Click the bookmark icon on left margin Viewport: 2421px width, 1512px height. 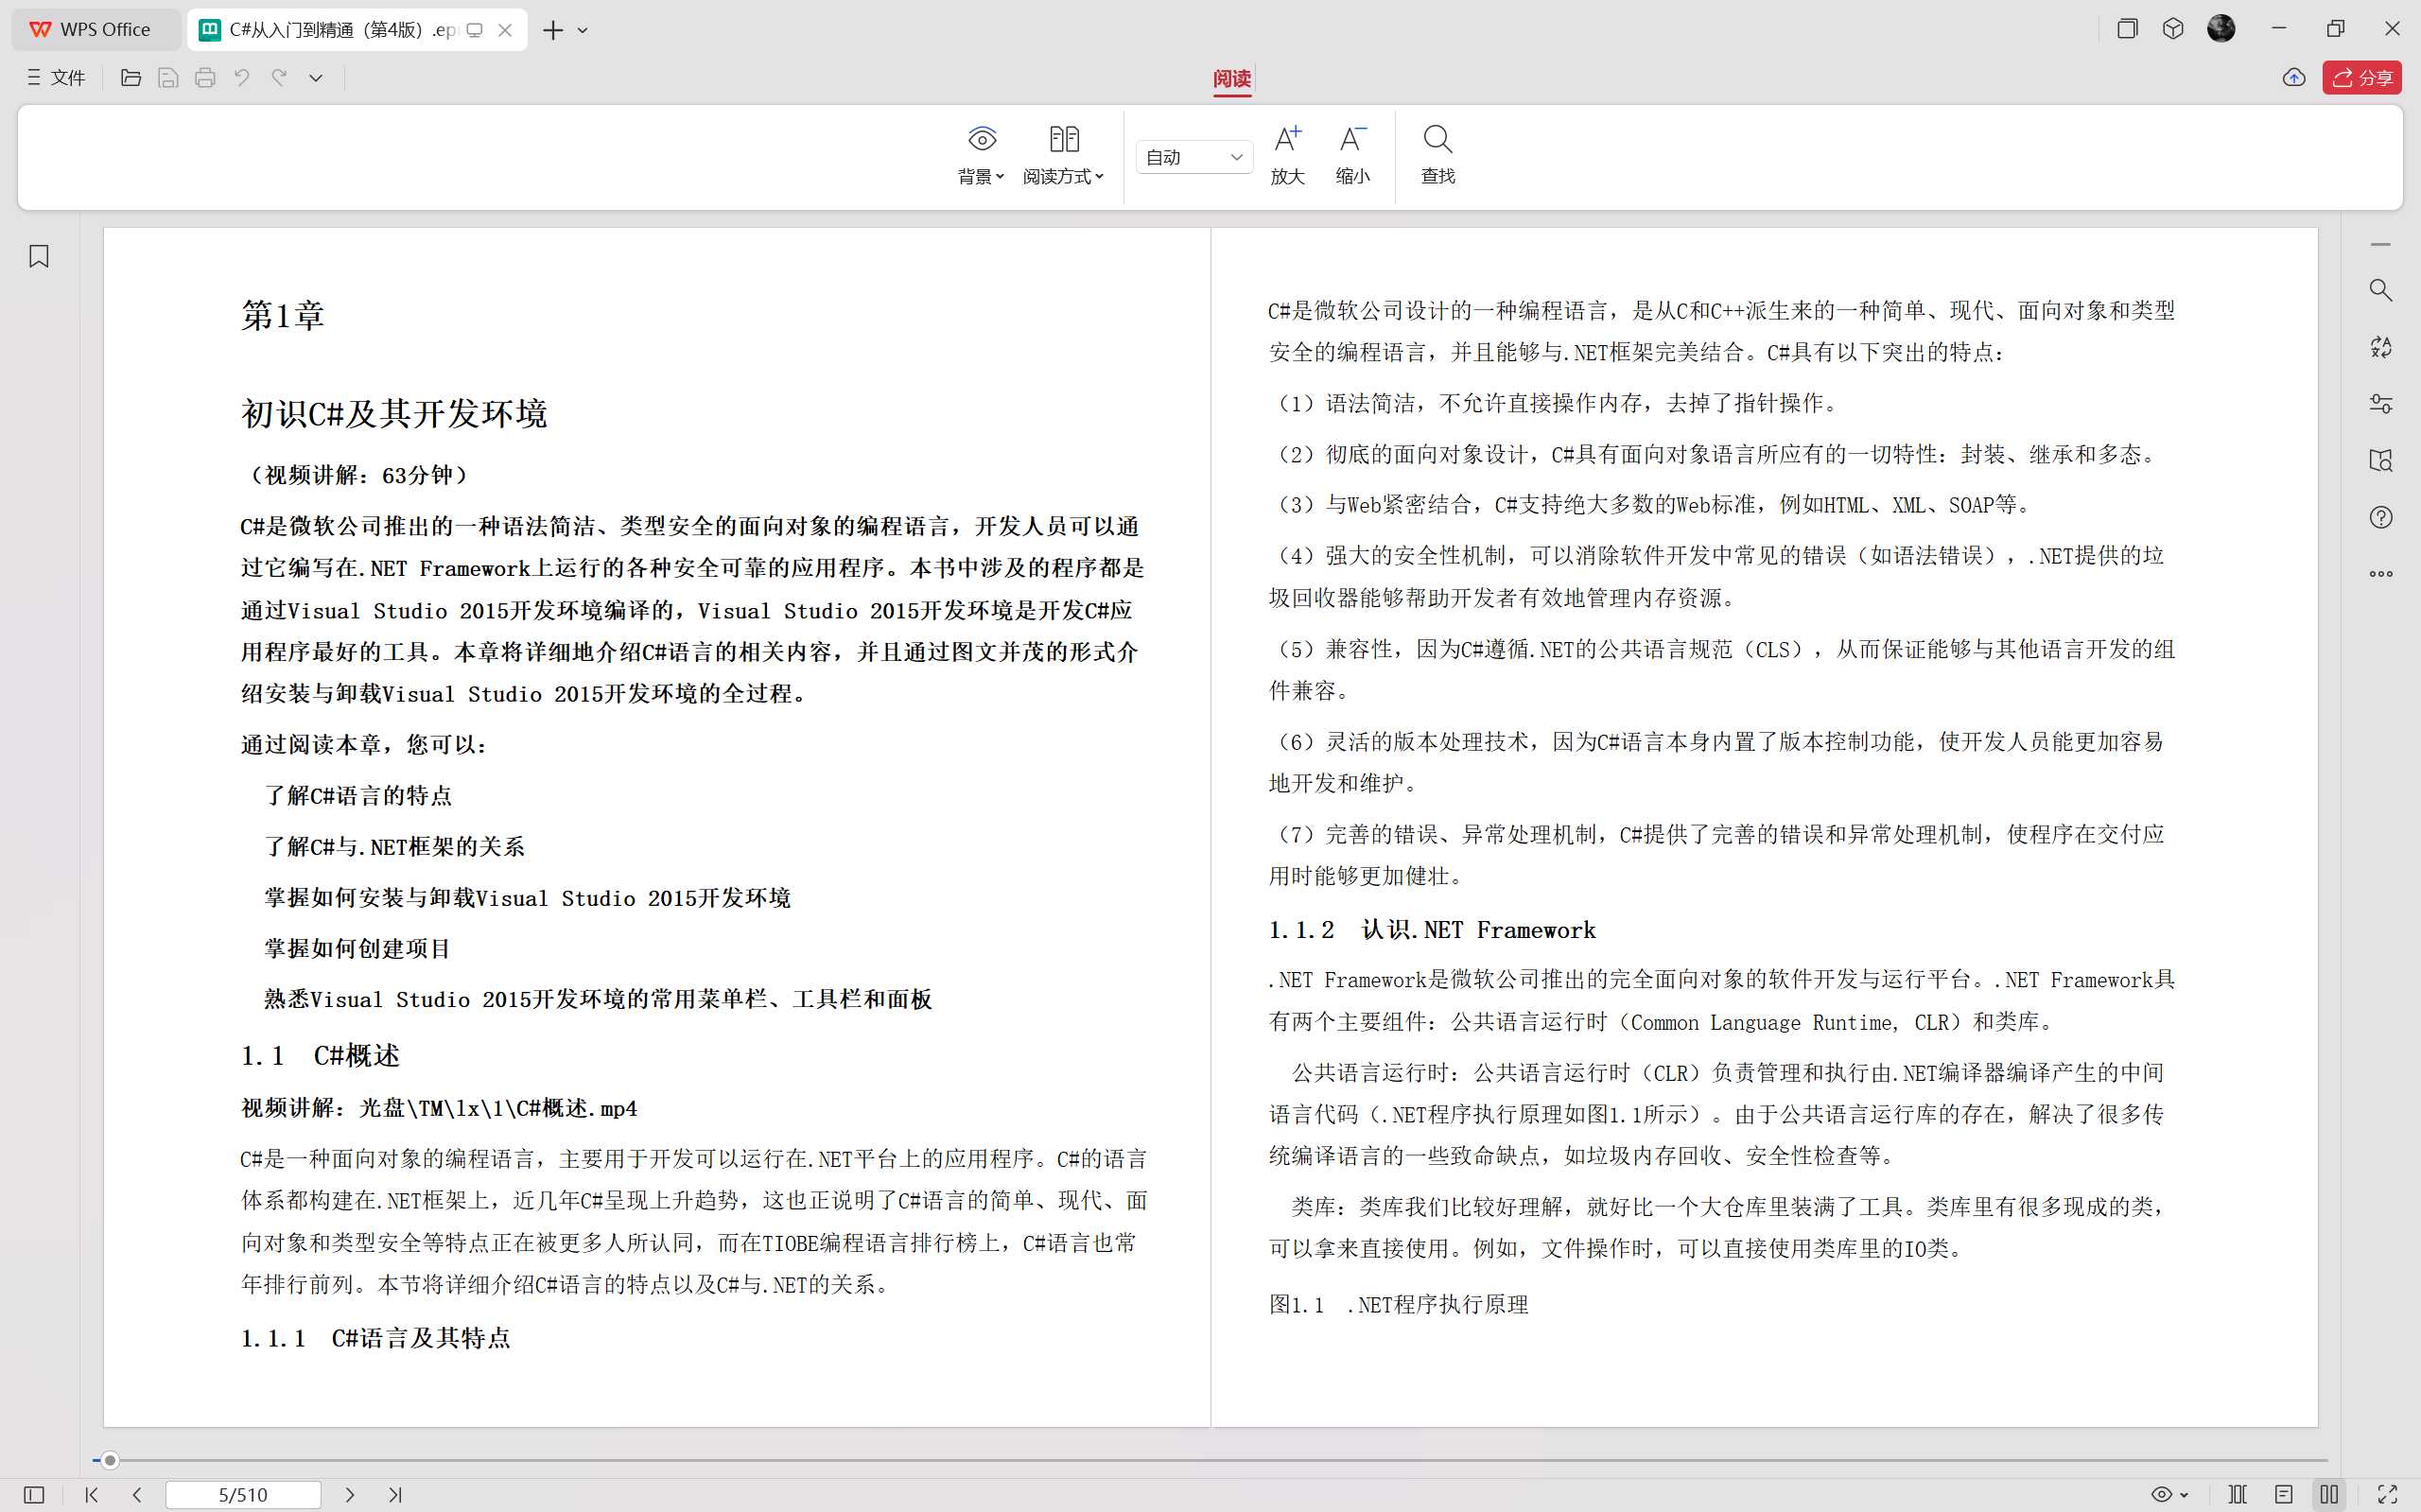[x=39, y=256]
